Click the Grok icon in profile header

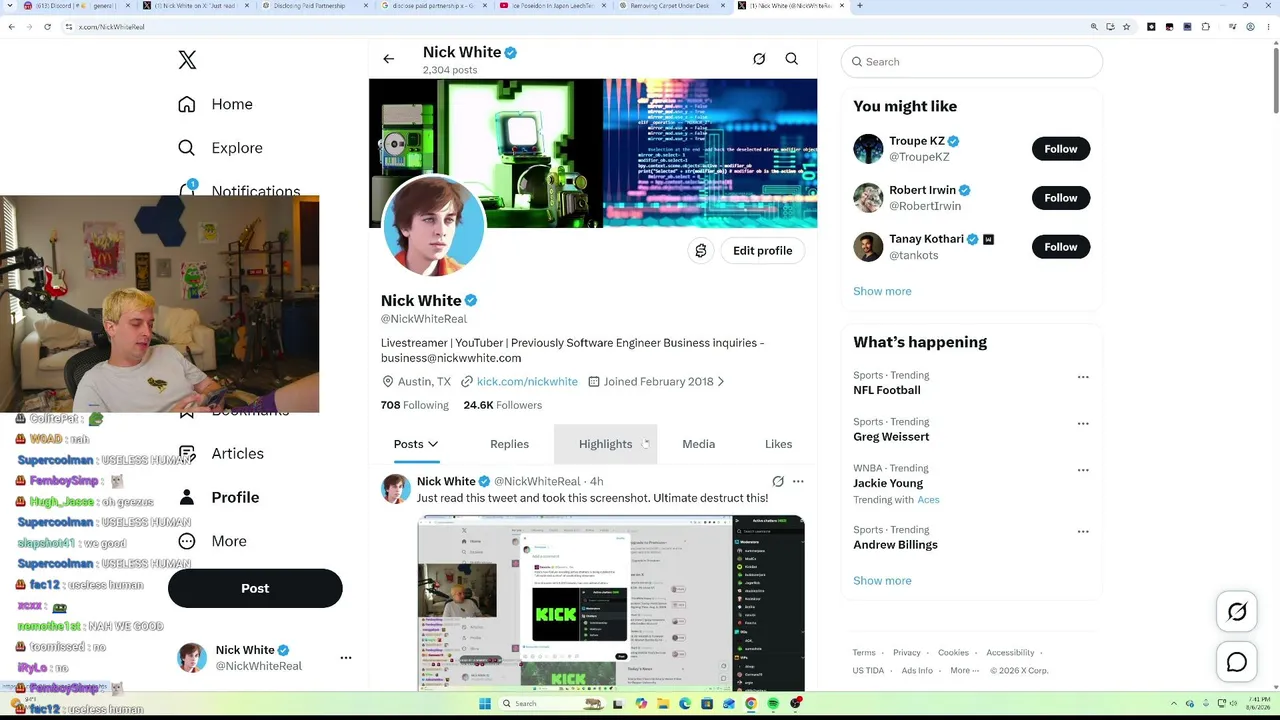tap(759, 59)
